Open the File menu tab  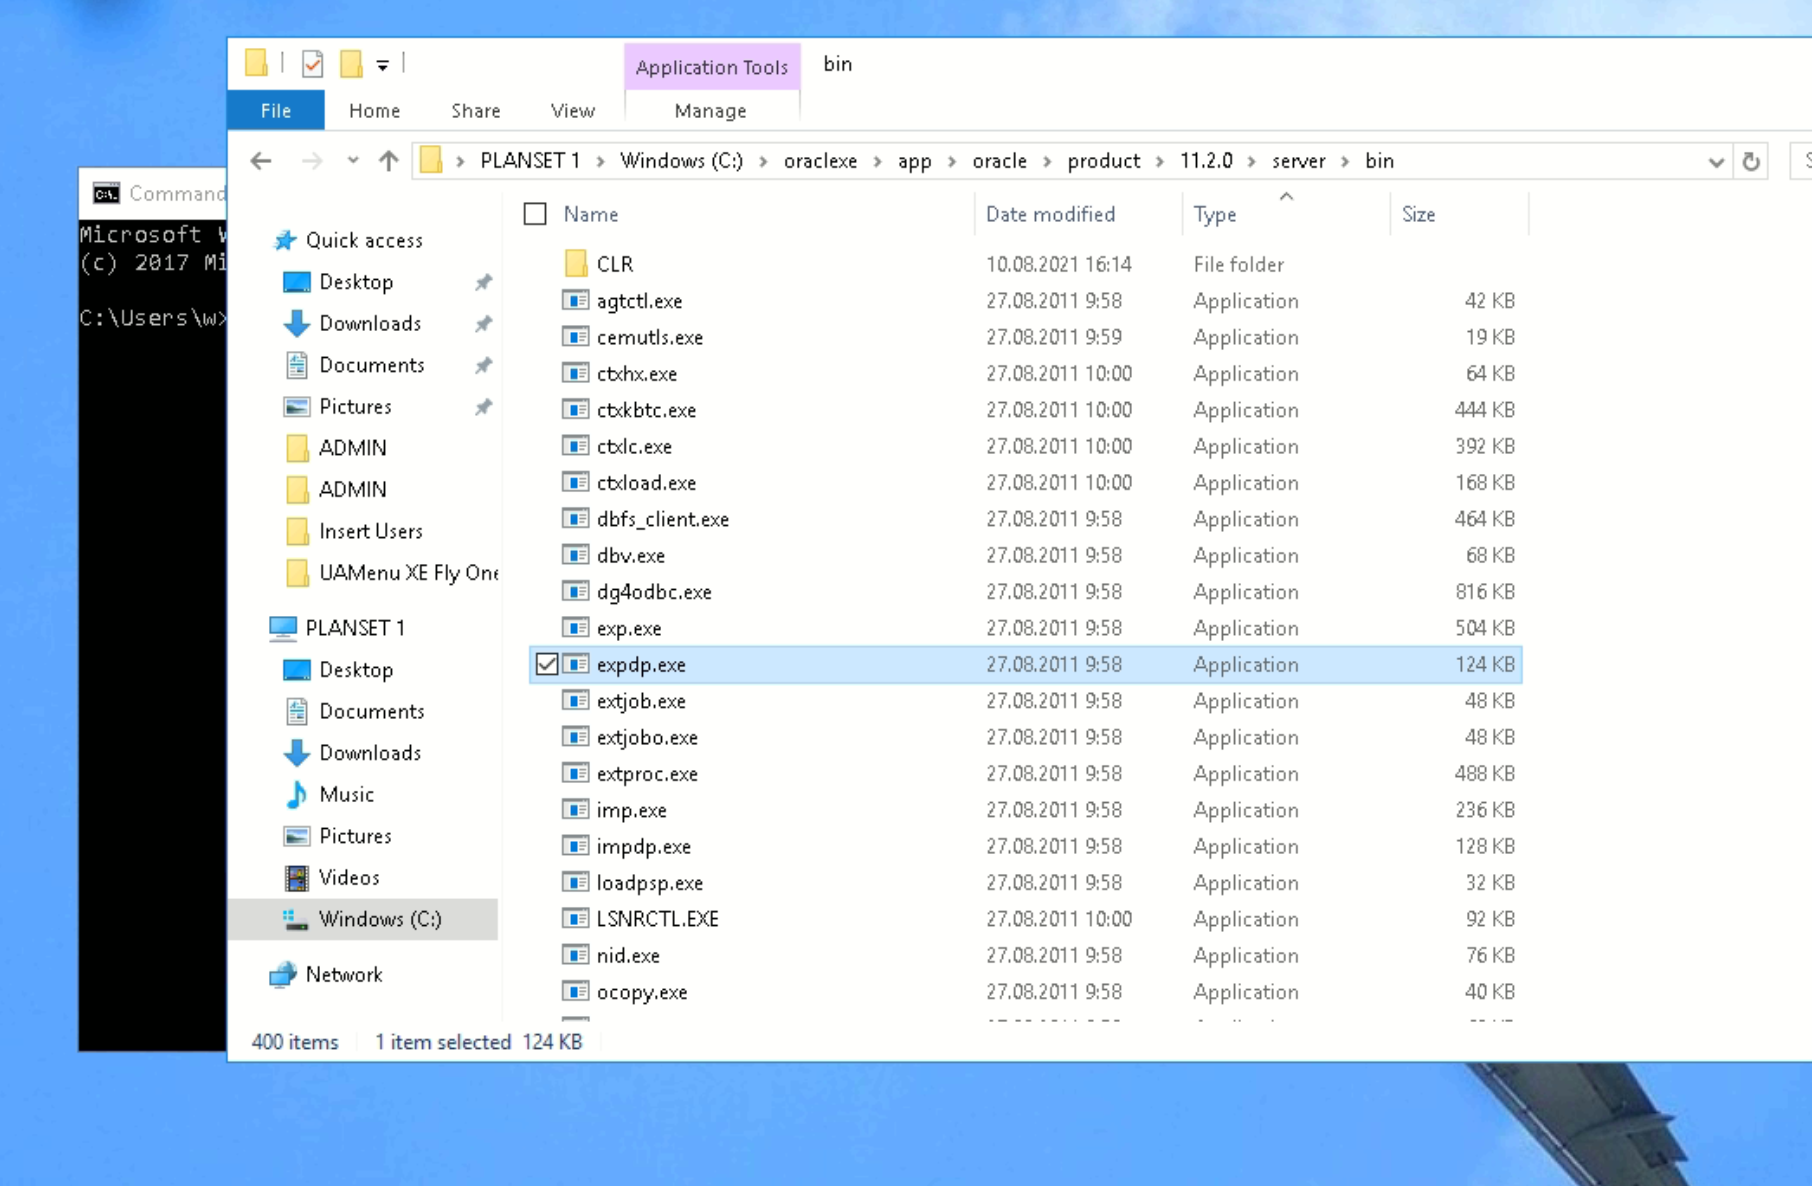point(276,110)
